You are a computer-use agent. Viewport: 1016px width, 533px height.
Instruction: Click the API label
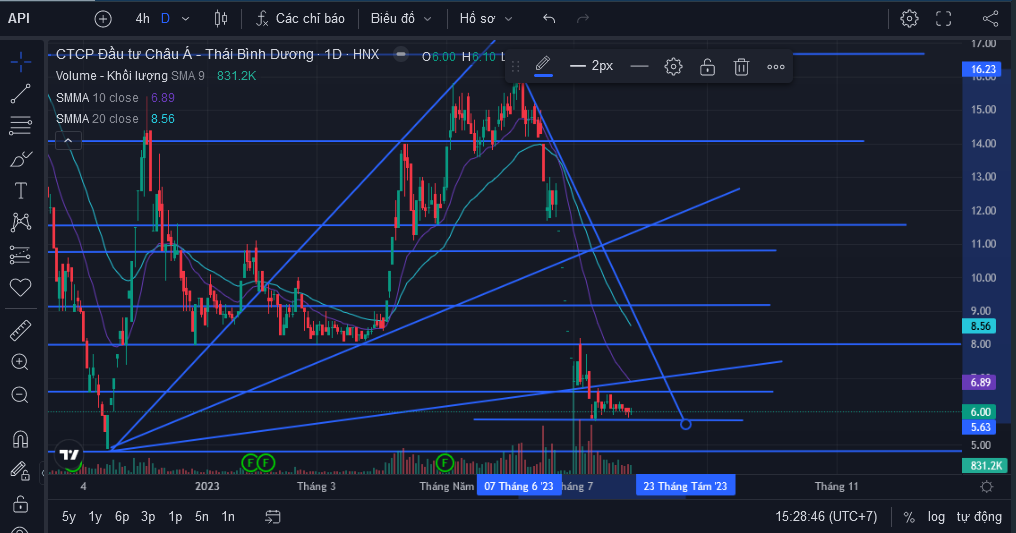[19, 18]
